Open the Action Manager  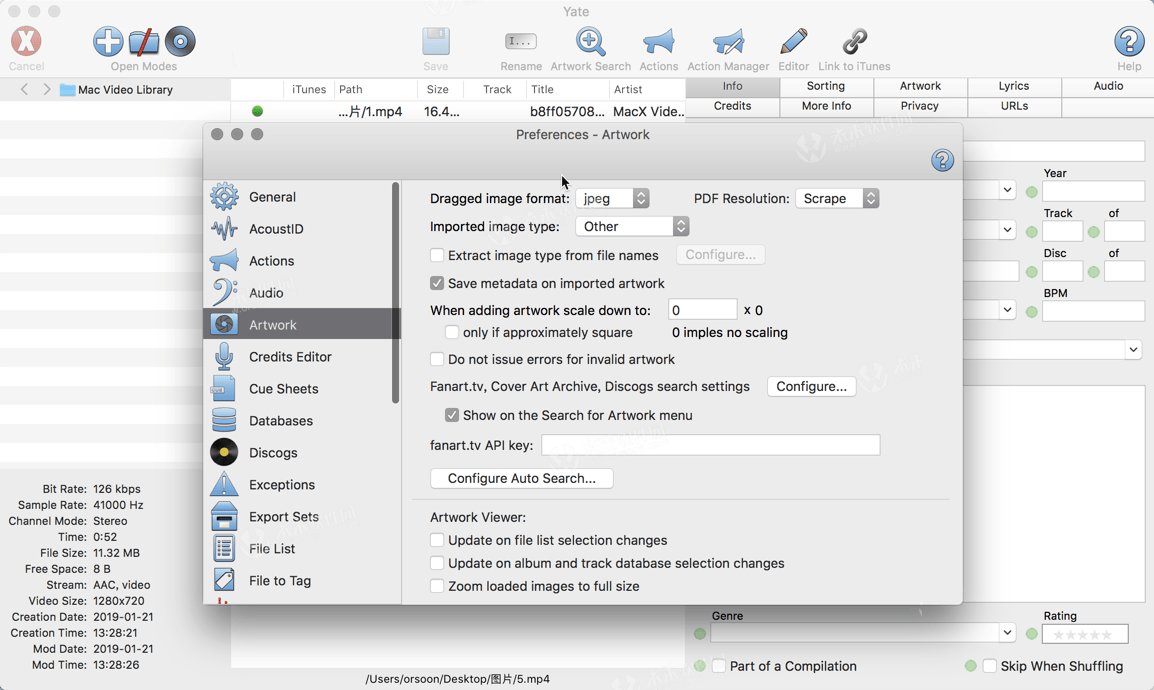[x=728, y=42]
